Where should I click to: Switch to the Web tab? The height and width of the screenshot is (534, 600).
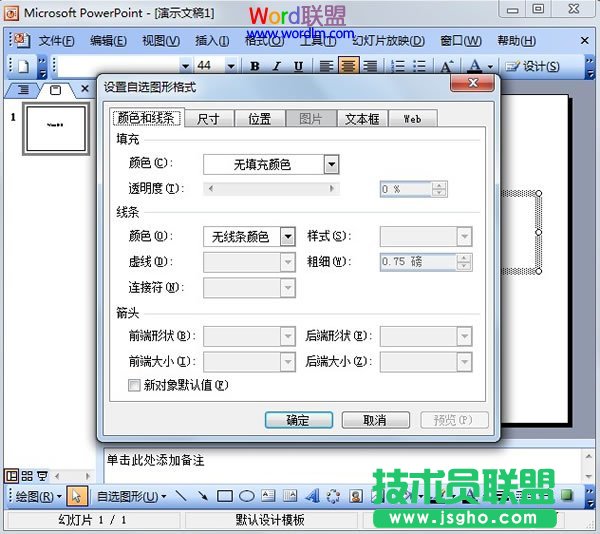pos(412,119)
